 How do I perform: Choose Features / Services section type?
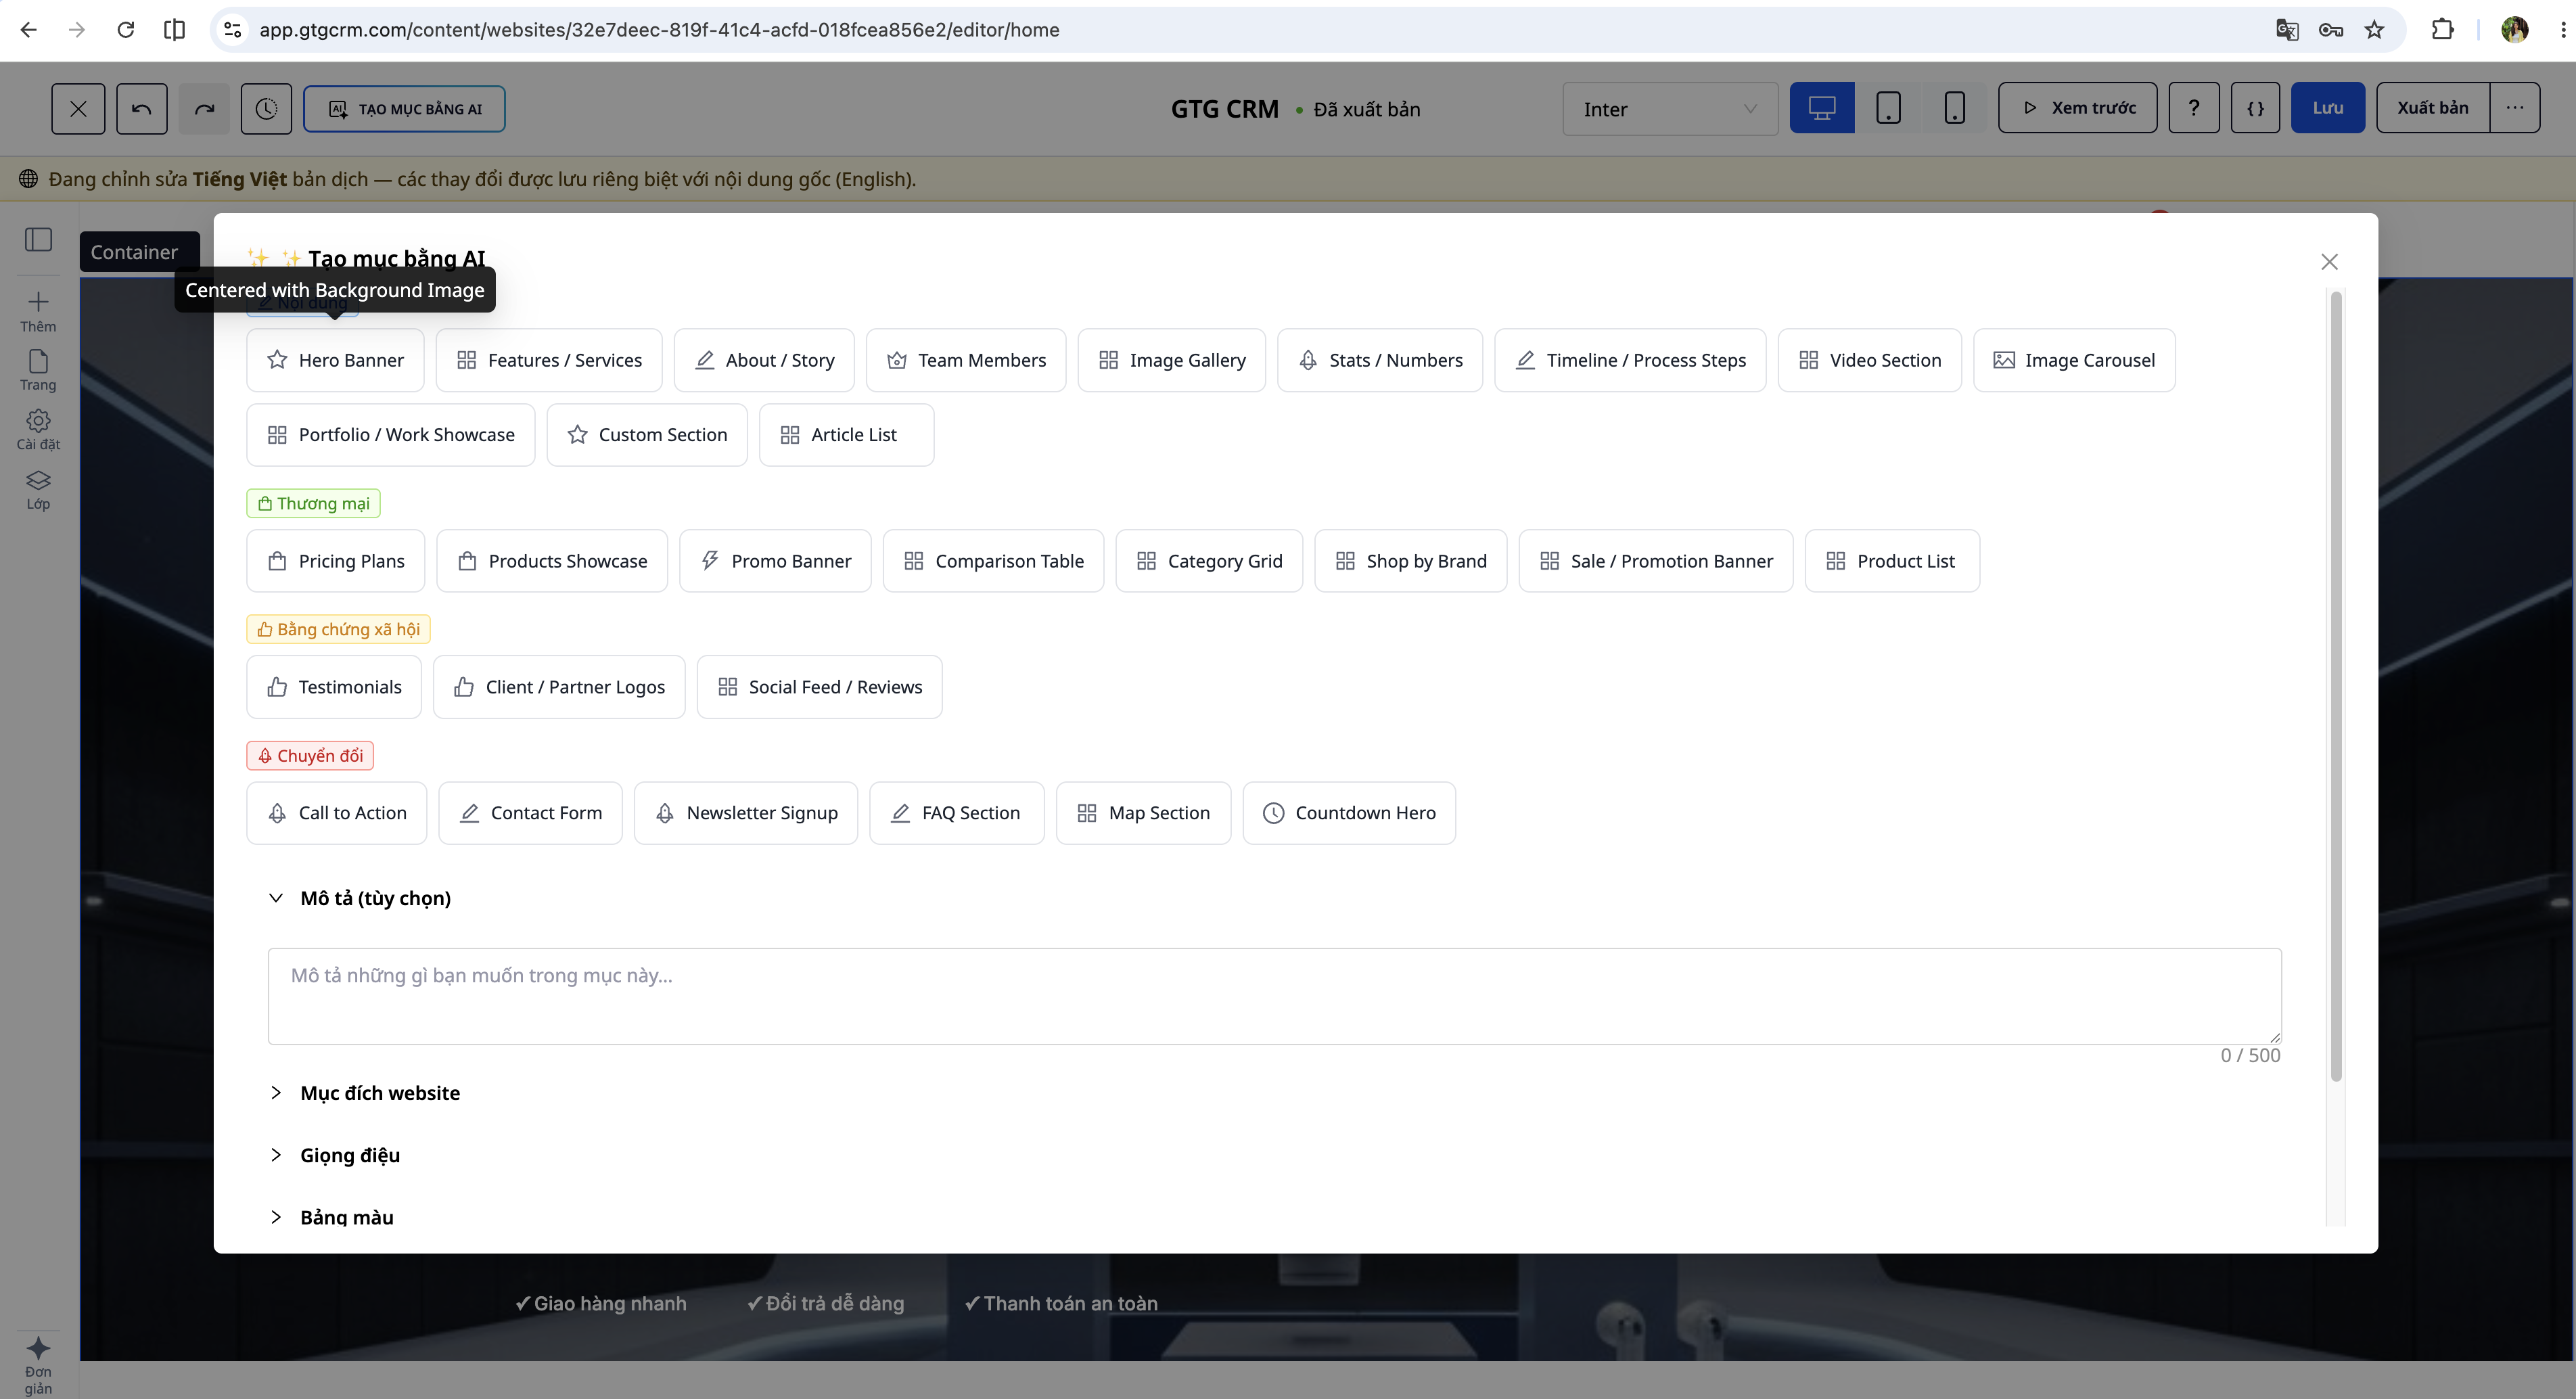(549, 360)
